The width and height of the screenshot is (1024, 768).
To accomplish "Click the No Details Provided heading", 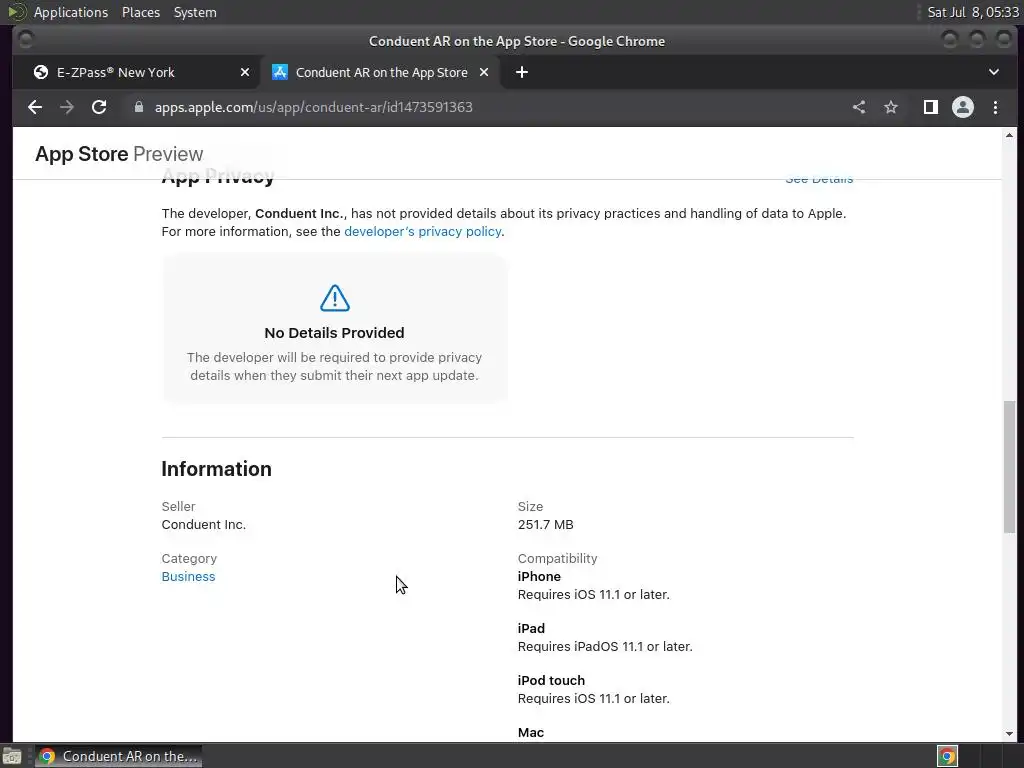I will click(x=334, y=333).
